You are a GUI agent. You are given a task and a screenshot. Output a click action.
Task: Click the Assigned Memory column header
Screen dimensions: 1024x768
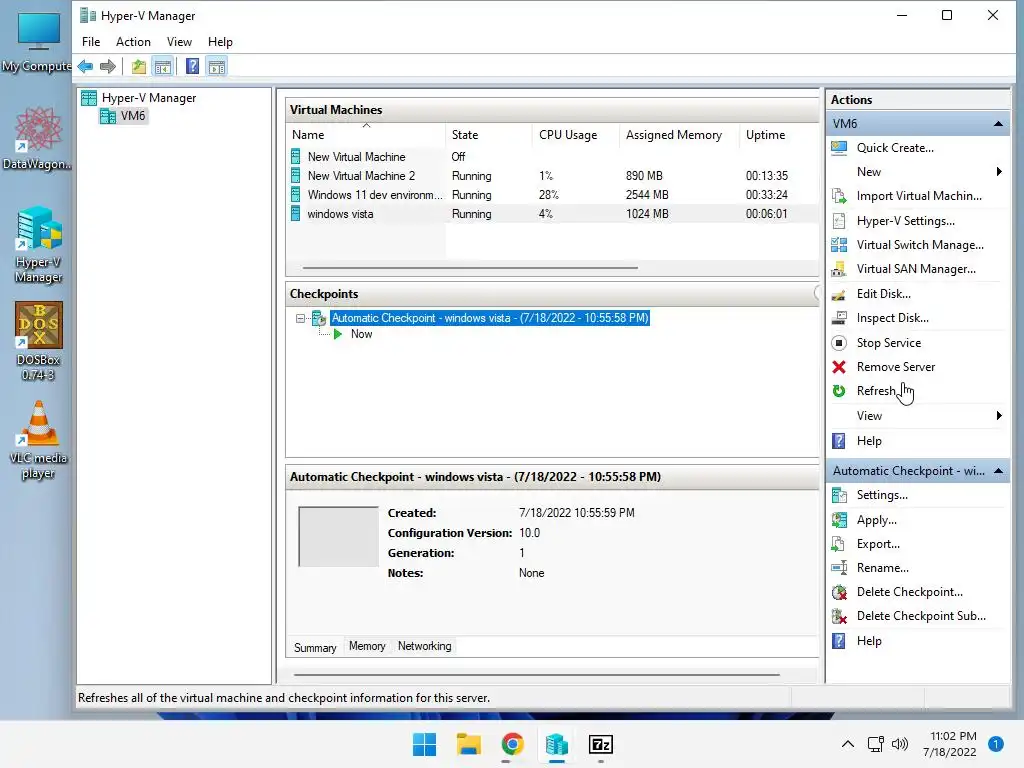679,135
